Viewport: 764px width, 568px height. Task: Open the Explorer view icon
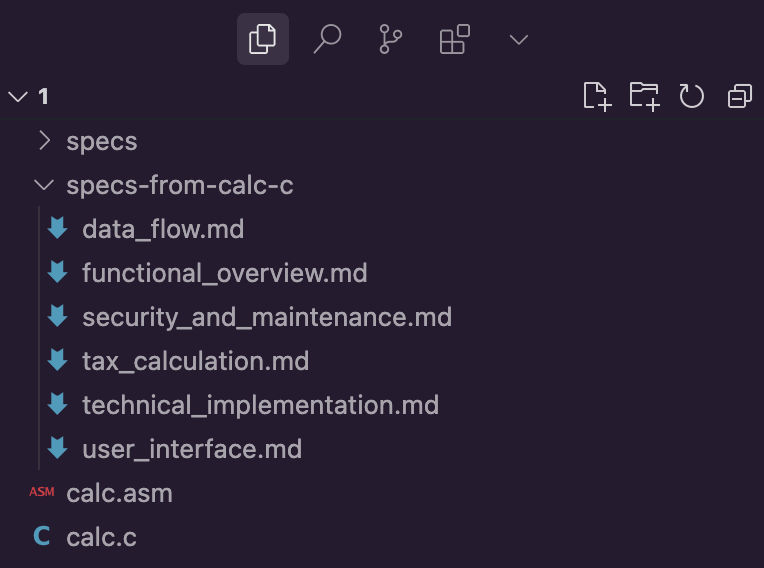coord(263,39)
